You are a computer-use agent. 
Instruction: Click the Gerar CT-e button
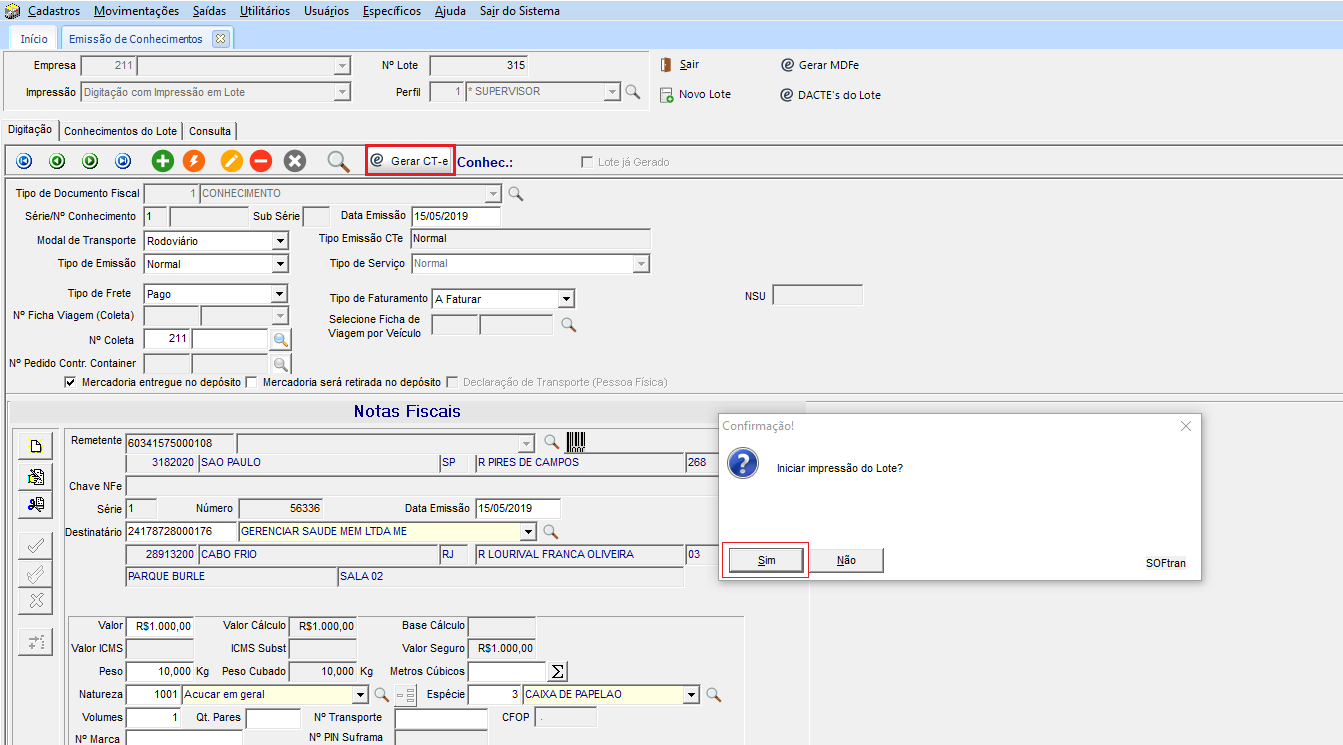click(x=410, y=161)
